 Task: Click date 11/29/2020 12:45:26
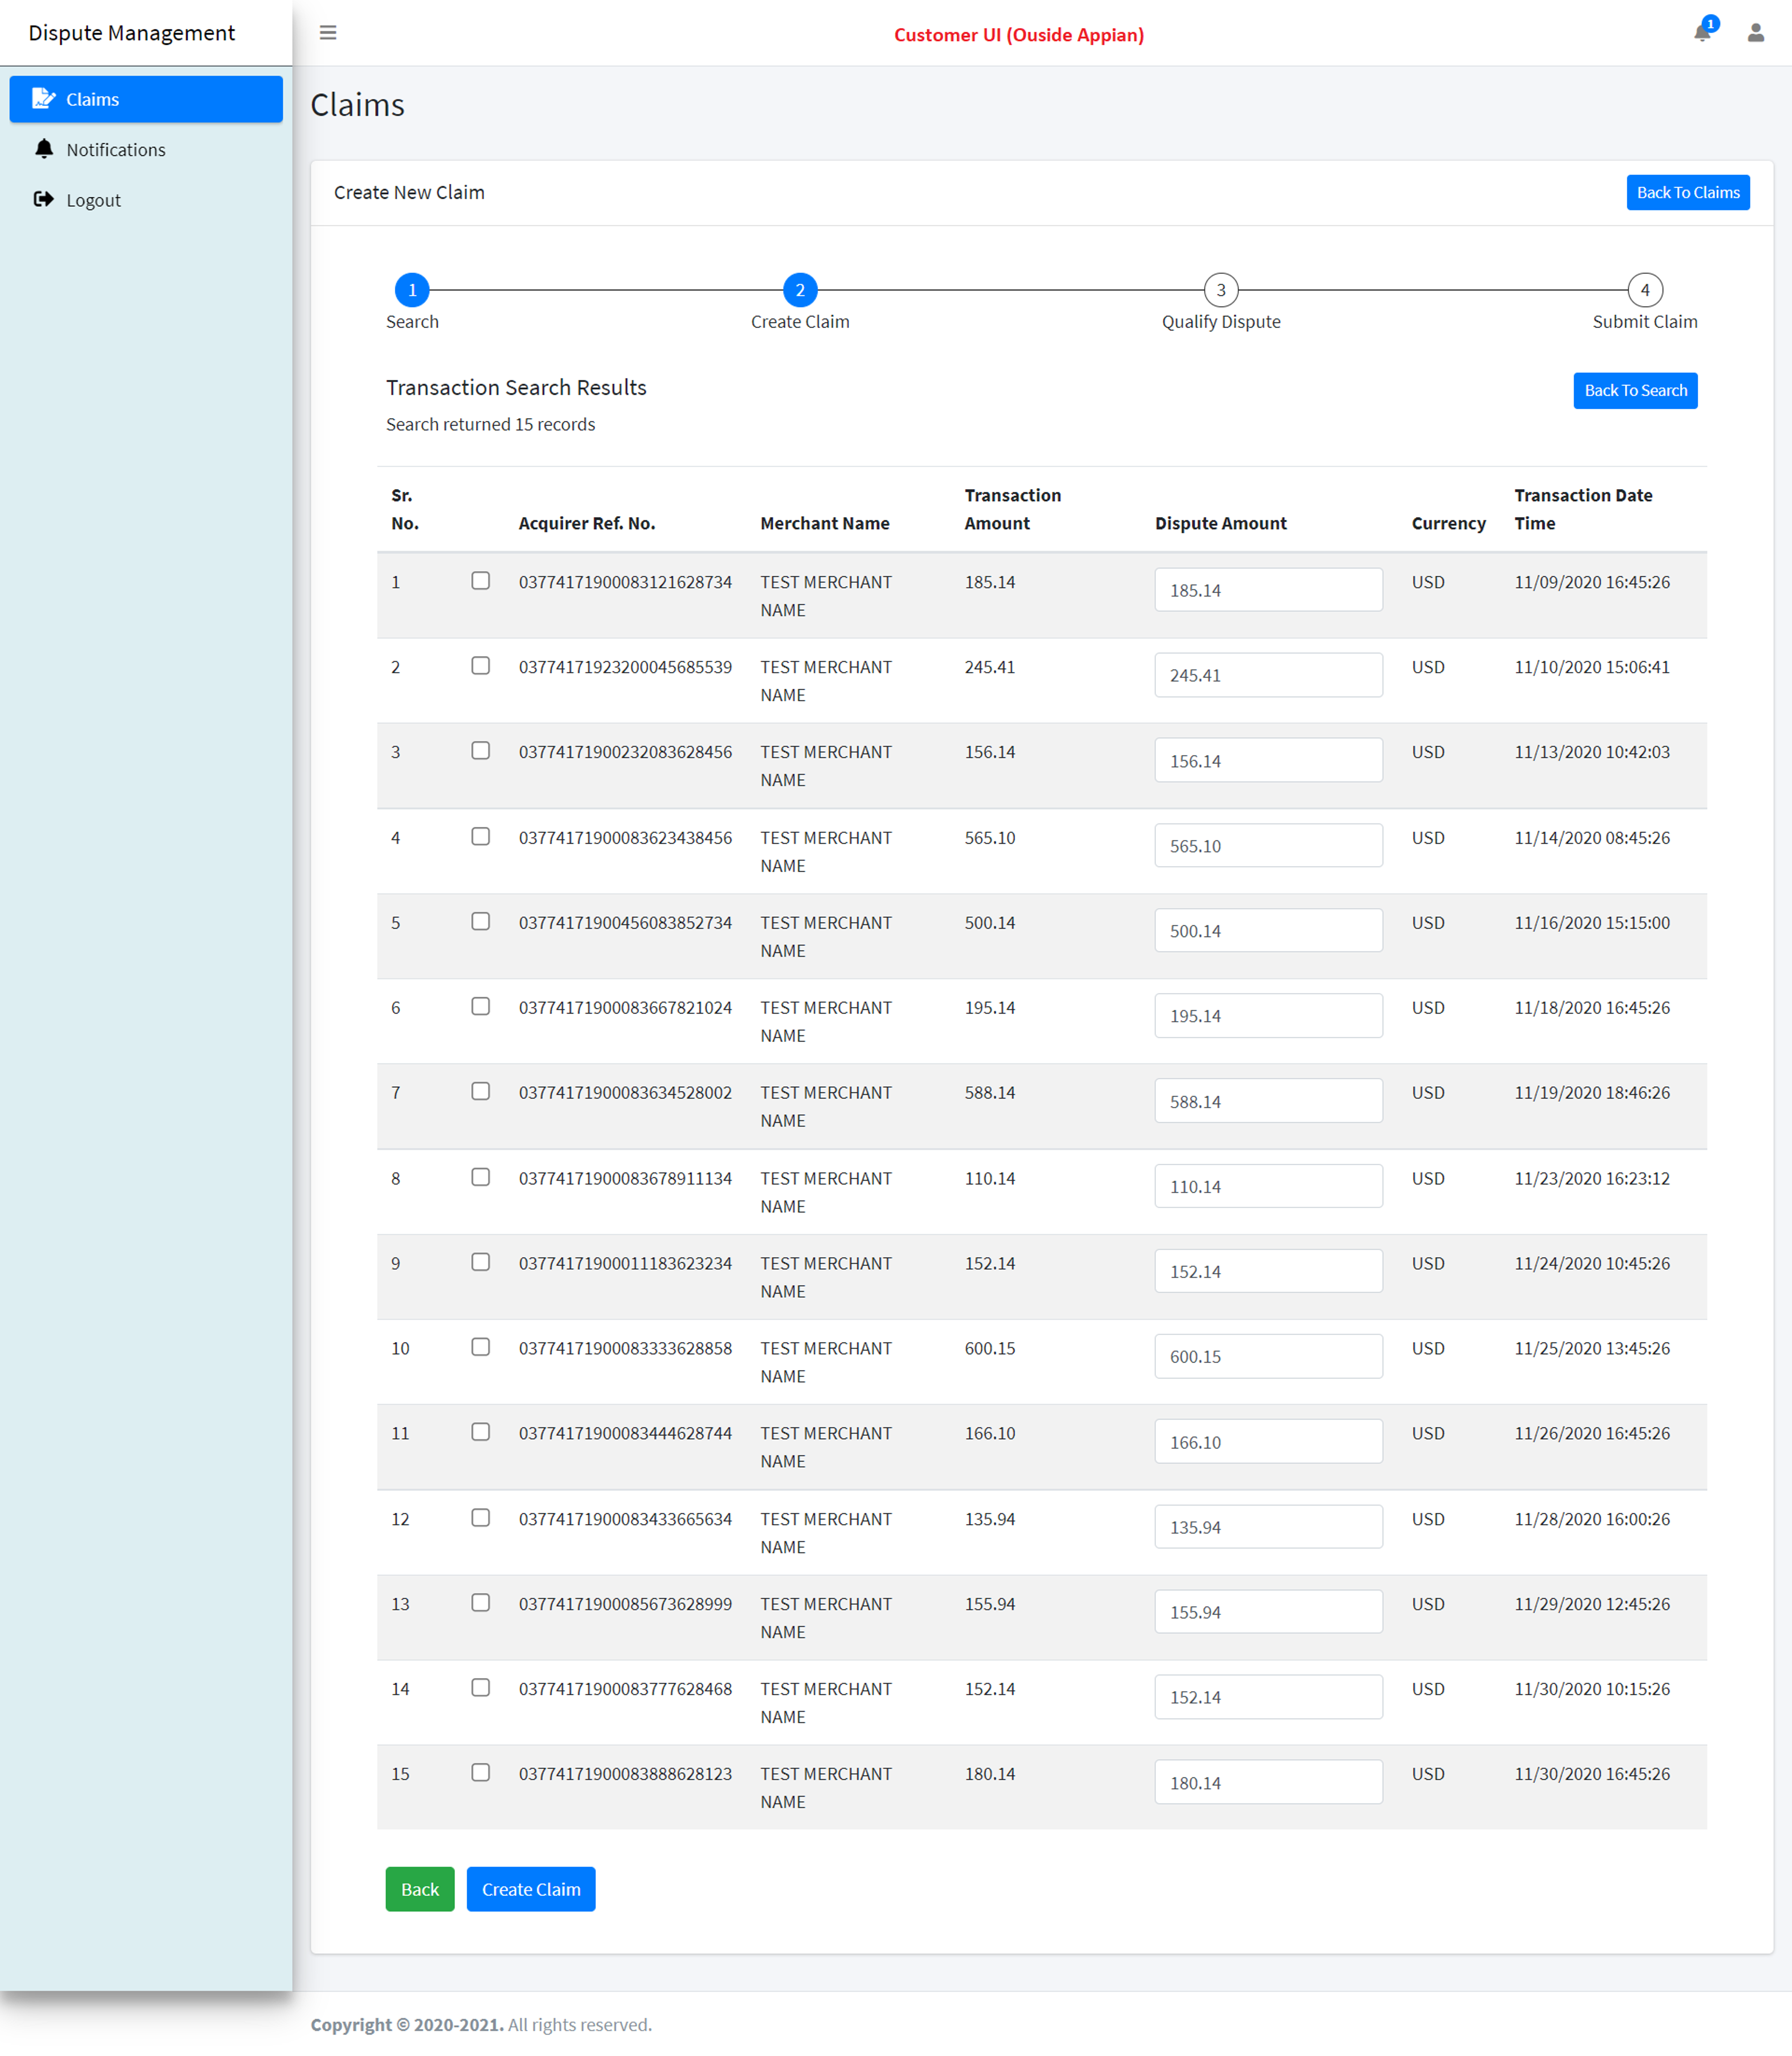(x=1592, y=1604)
